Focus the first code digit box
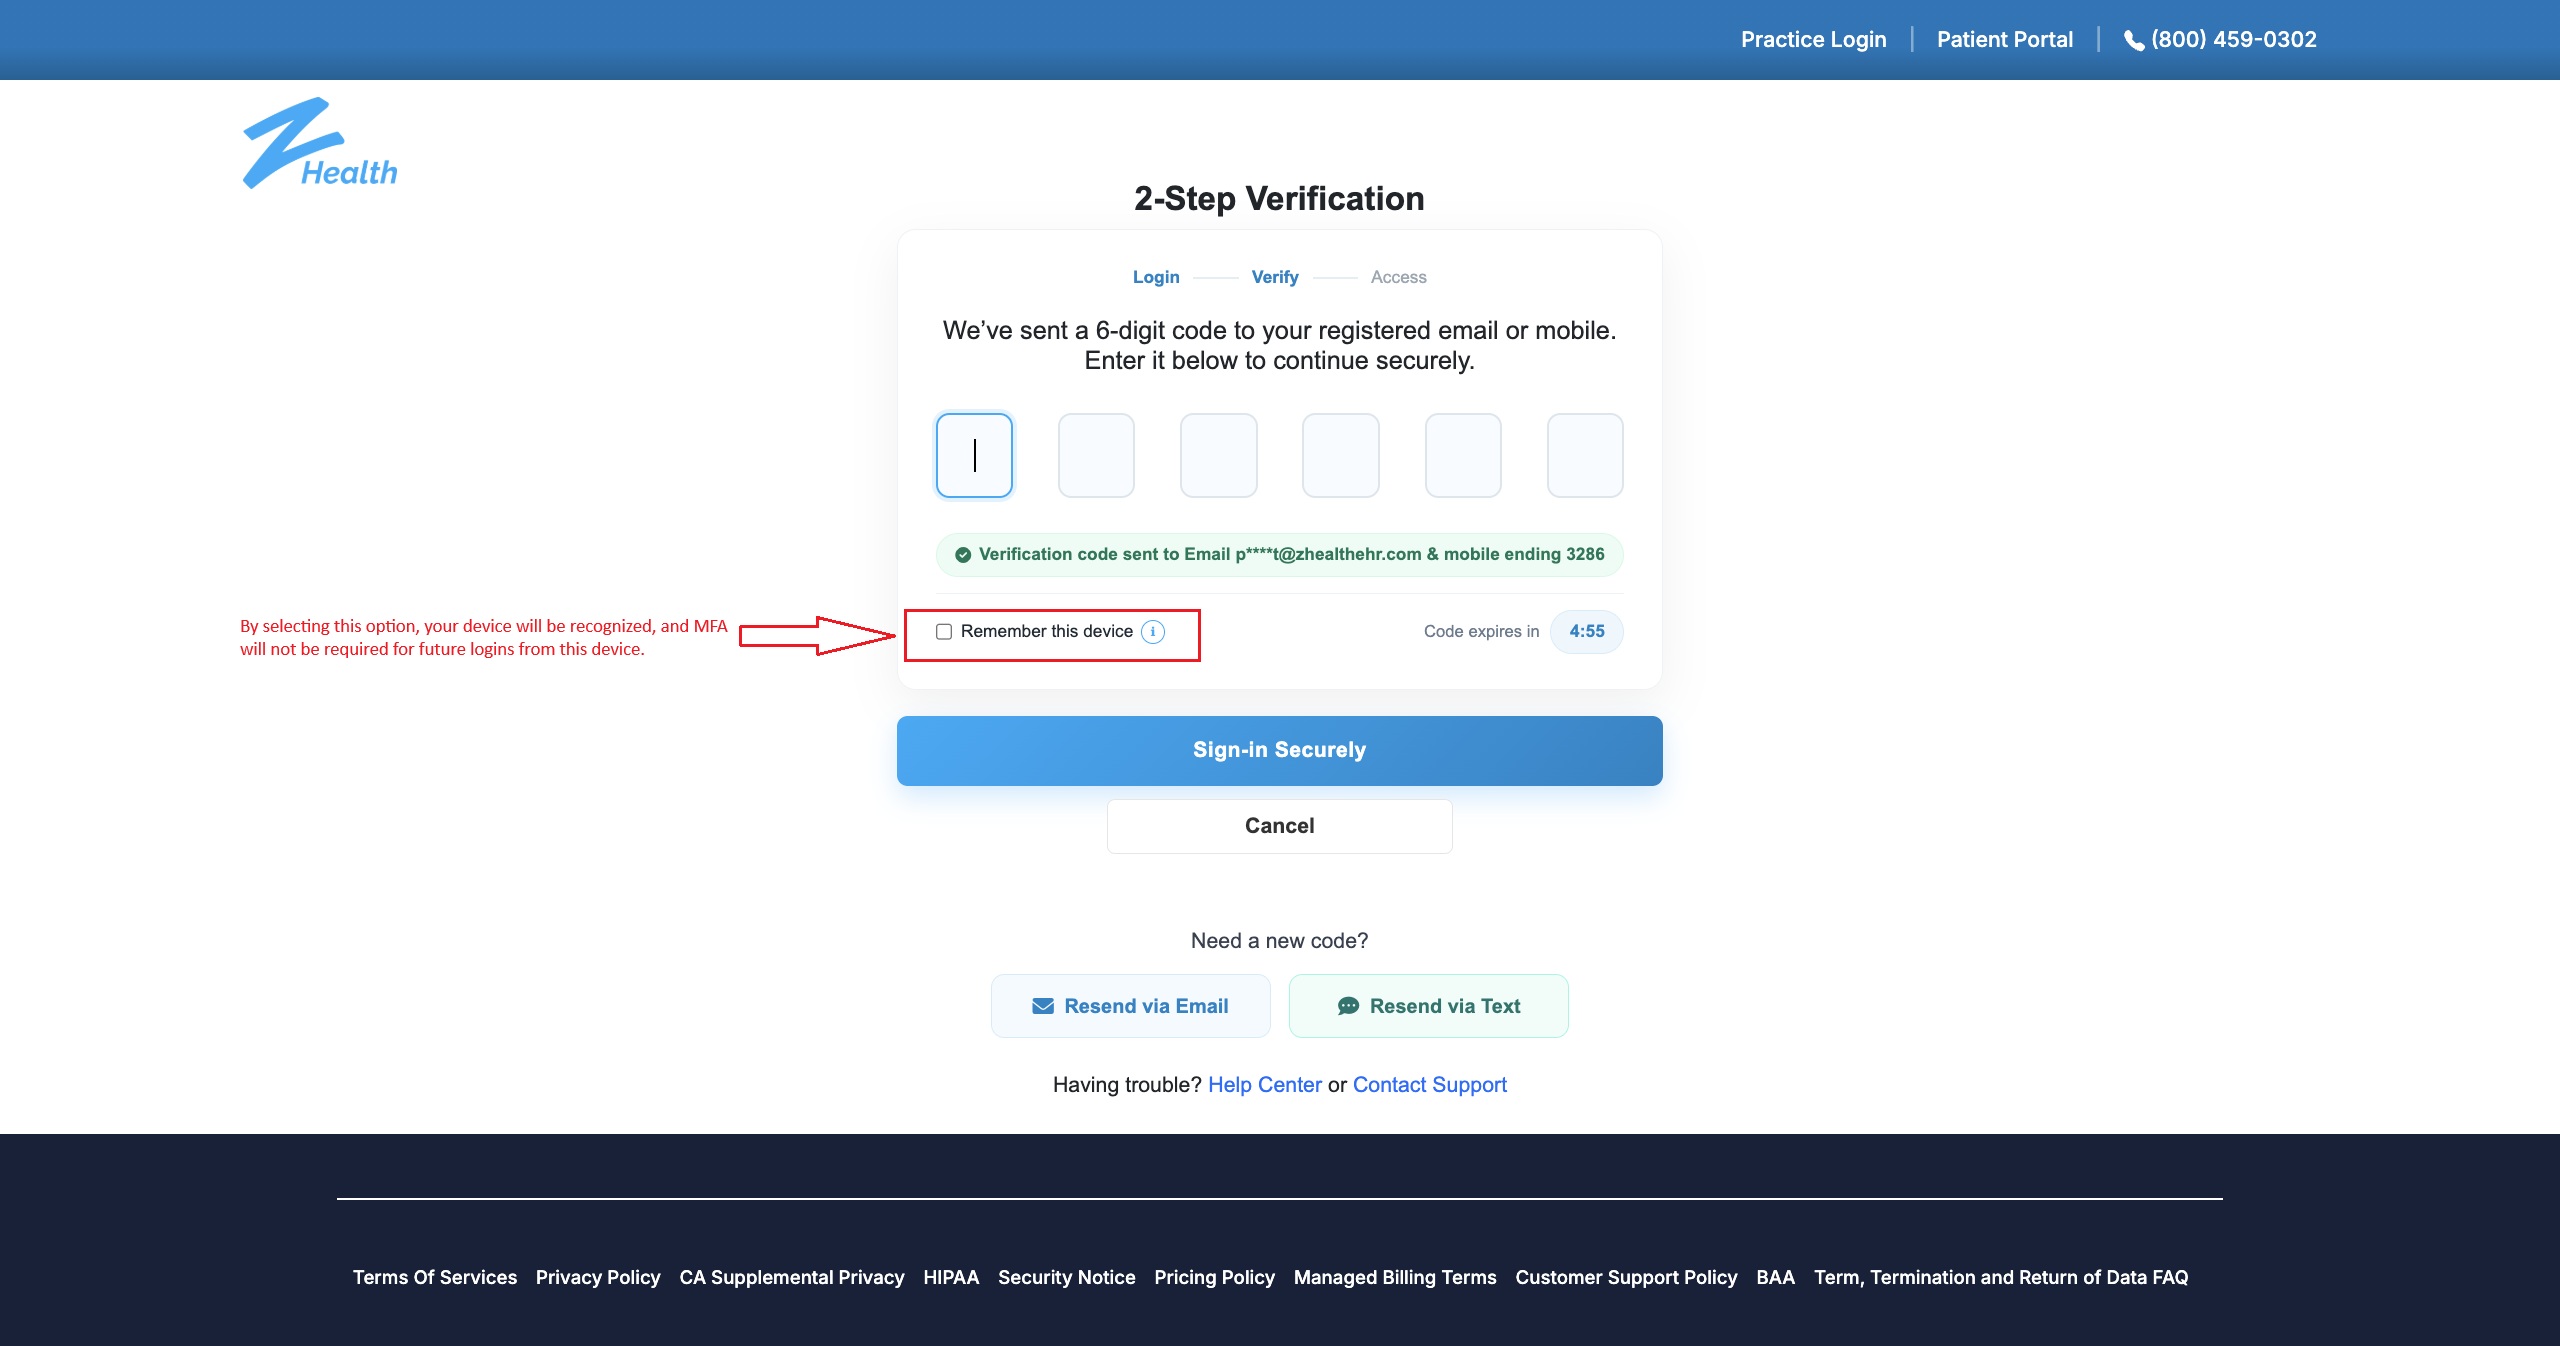2560x1346 pixels. pyautogui.click(x=974, y=456)
